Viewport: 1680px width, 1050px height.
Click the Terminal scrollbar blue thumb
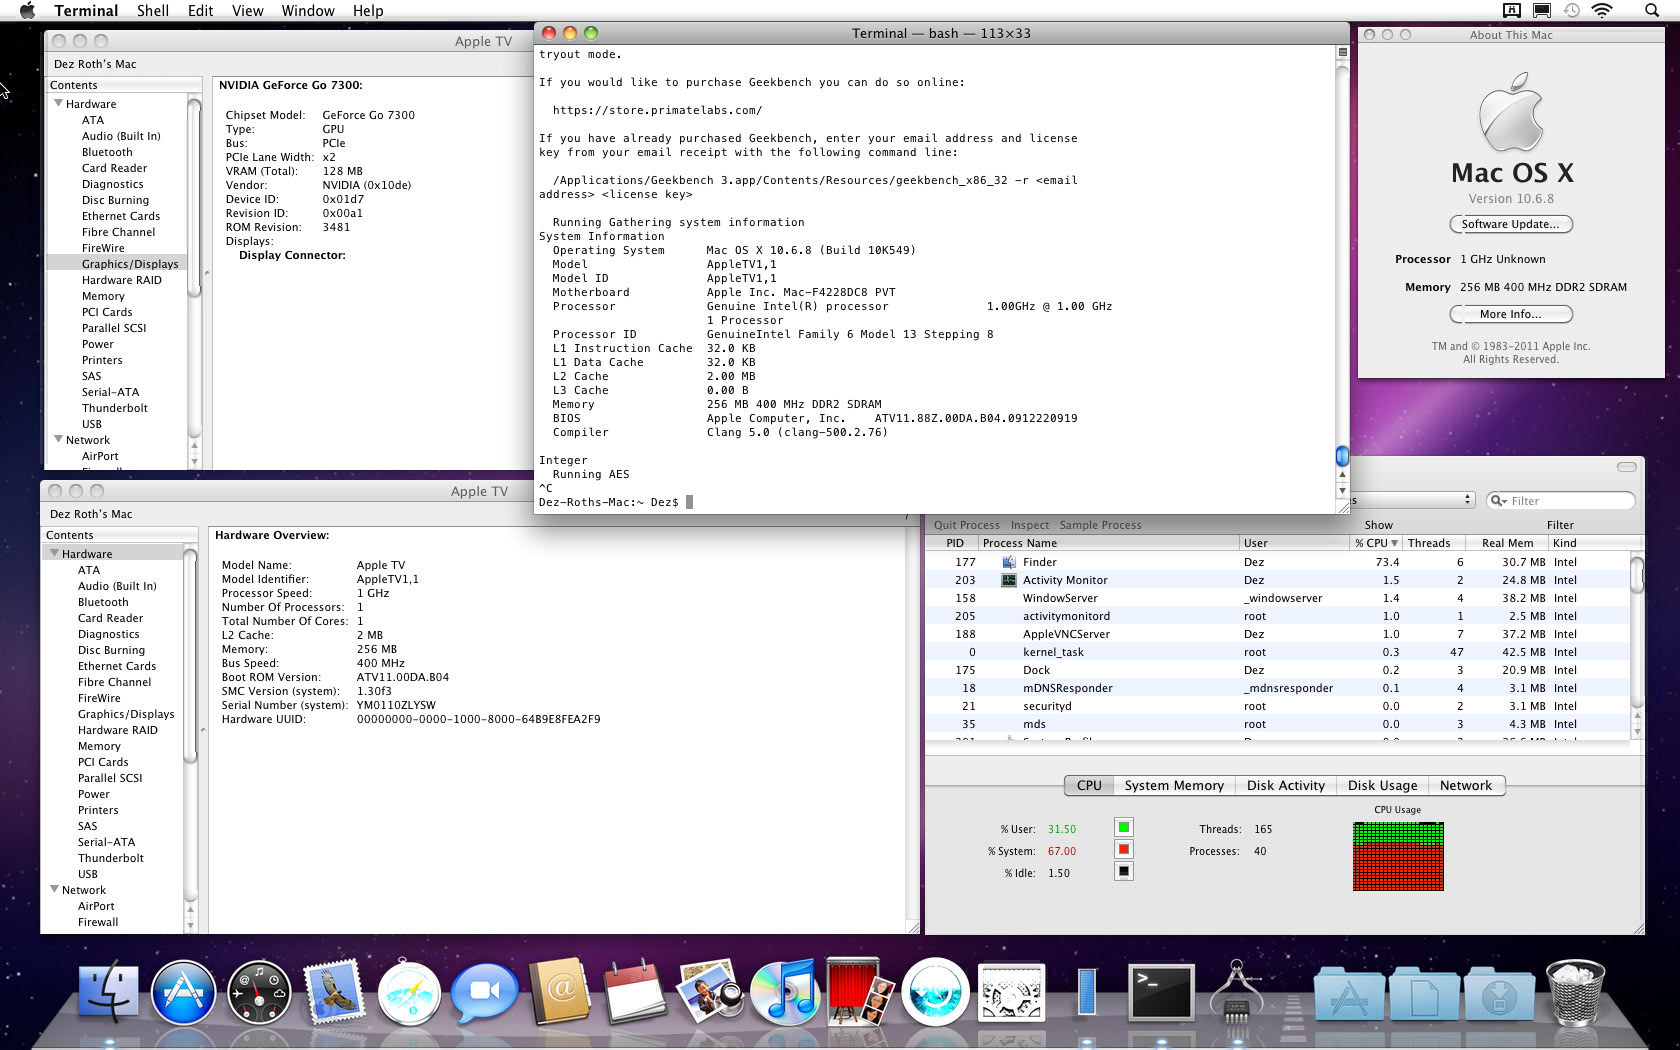coord(1342,456)
